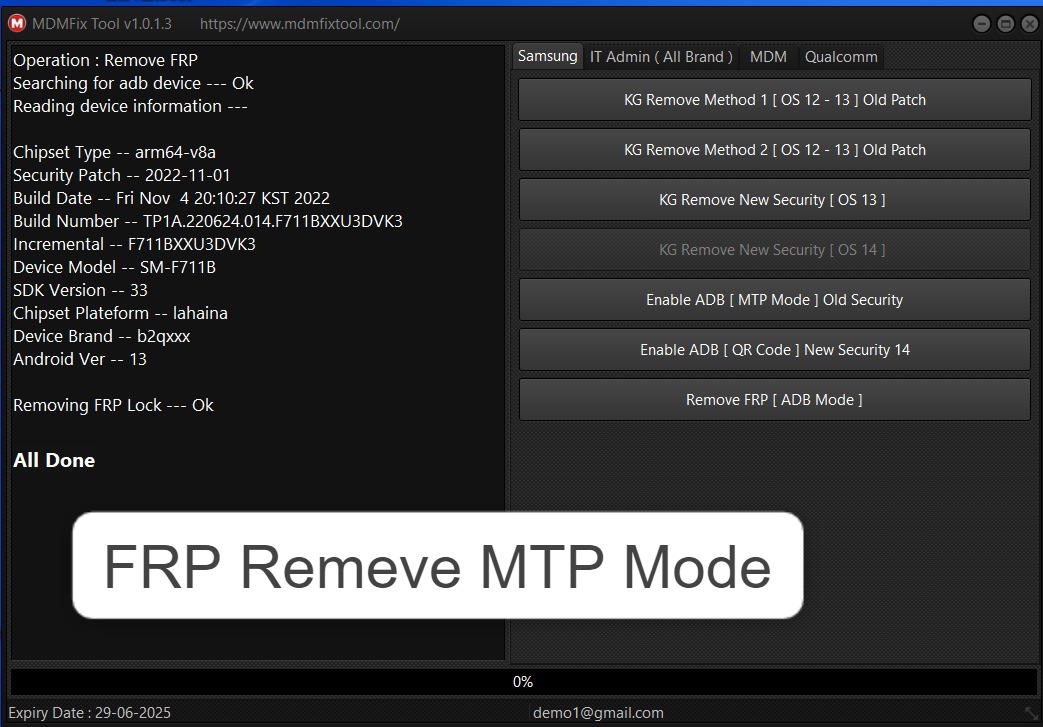Click the FRP Remeve MTP Mode banner
Viewport: 1043px width, 727px height.
click(436, 566)
